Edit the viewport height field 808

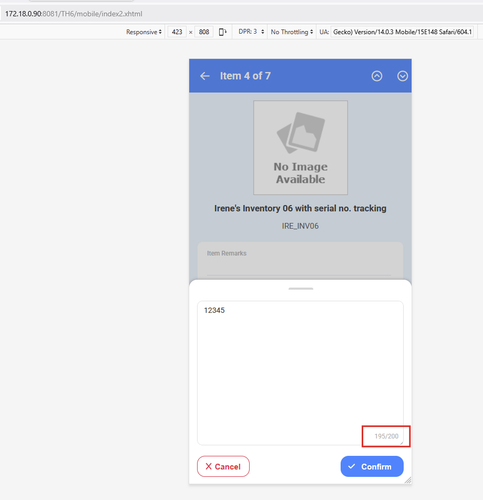(204, 32)
